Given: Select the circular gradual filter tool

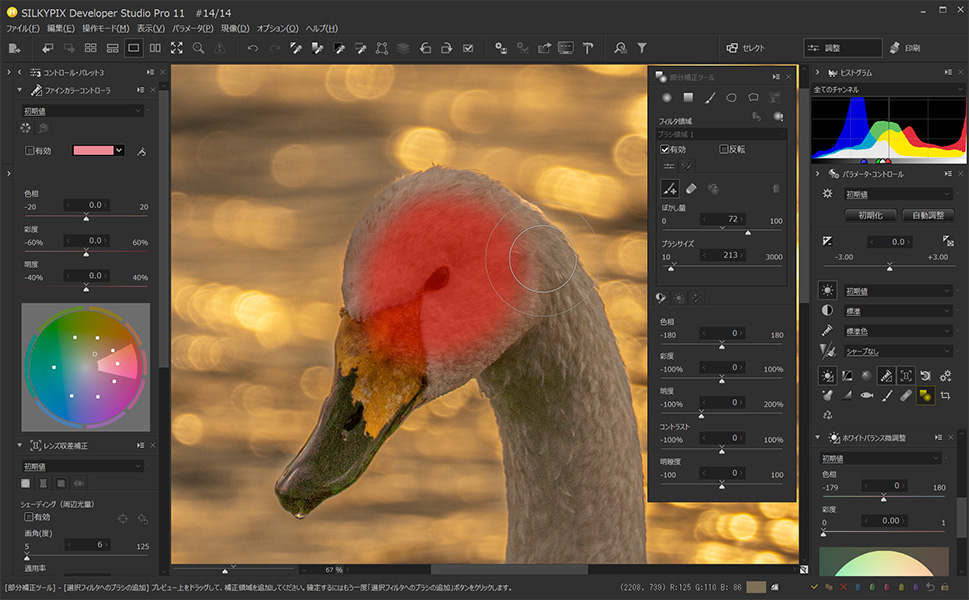Looking at the screenshot, I should click(x=667, y=98).
